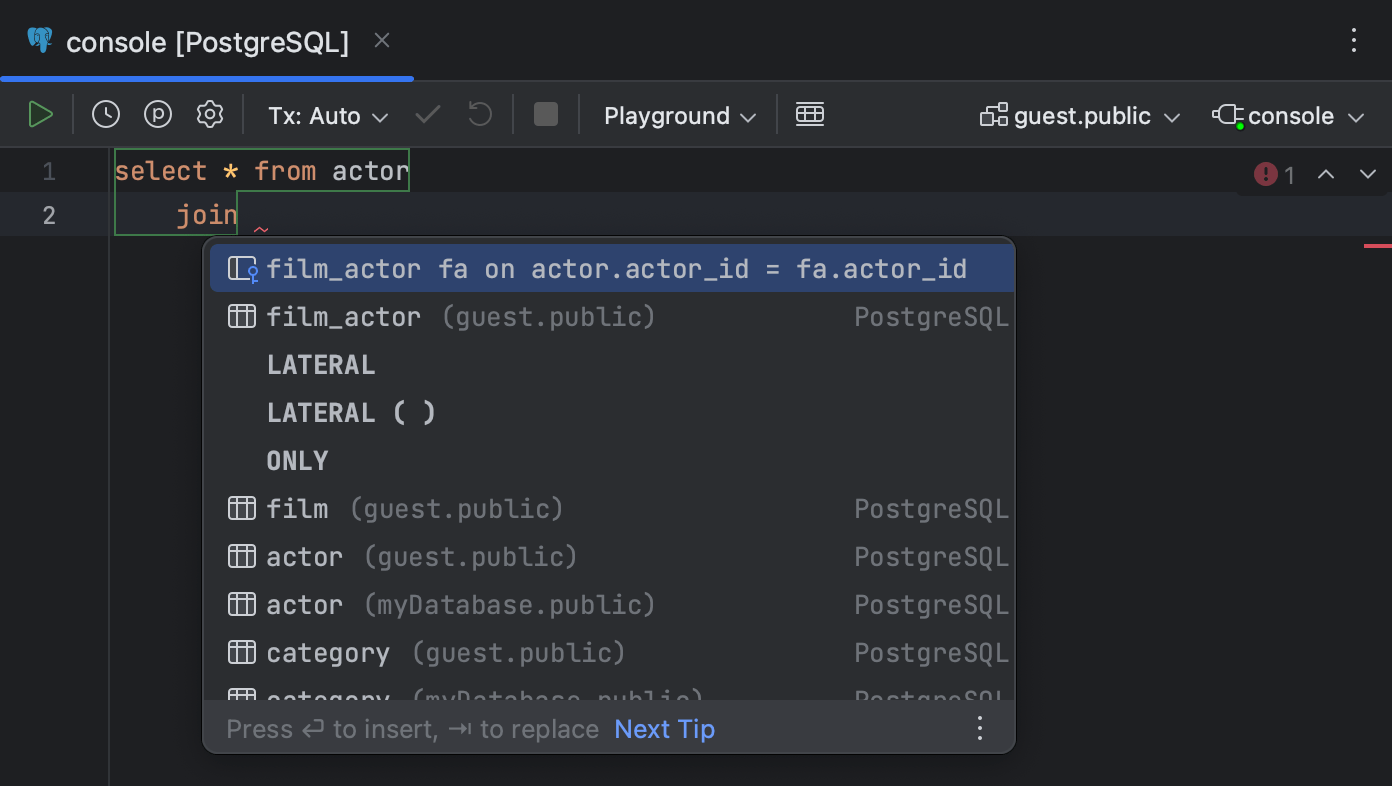1392x786 pixels.
Task: Roll back the transaction using the undo icon
Action: pyautogui.click(x=479, y=114)
